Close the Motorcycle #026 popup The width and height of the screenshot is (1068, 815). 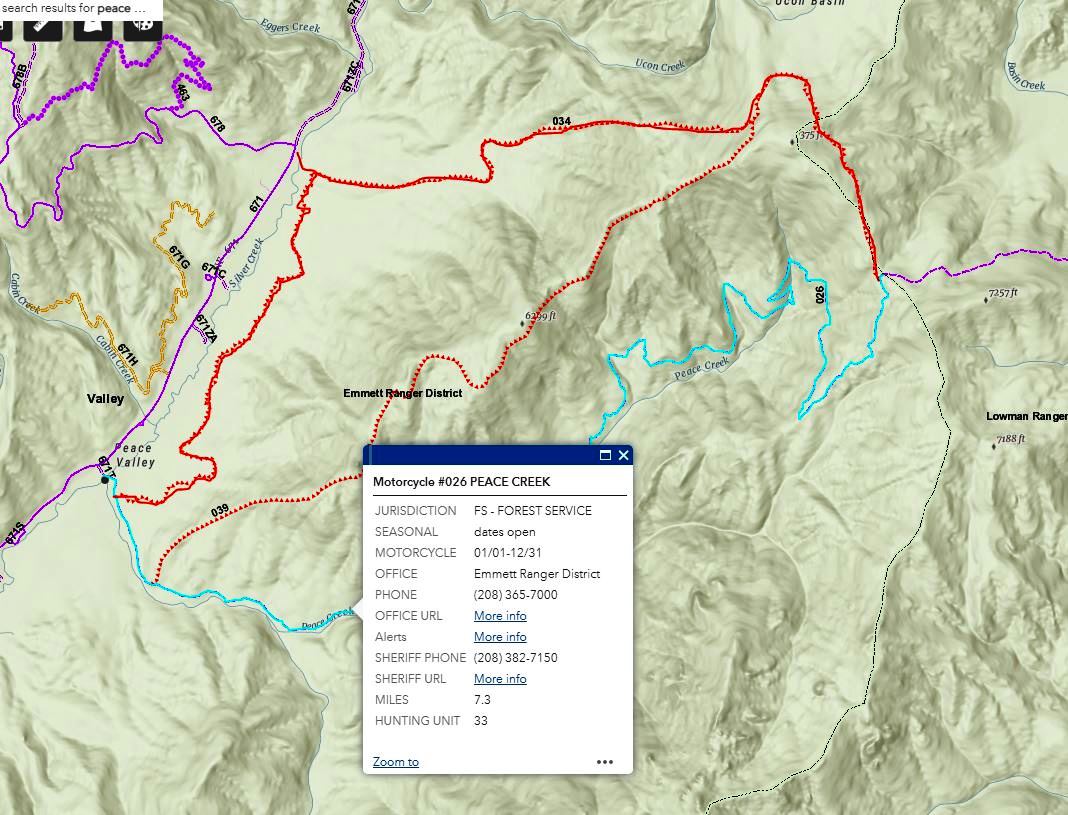point(624,455)
